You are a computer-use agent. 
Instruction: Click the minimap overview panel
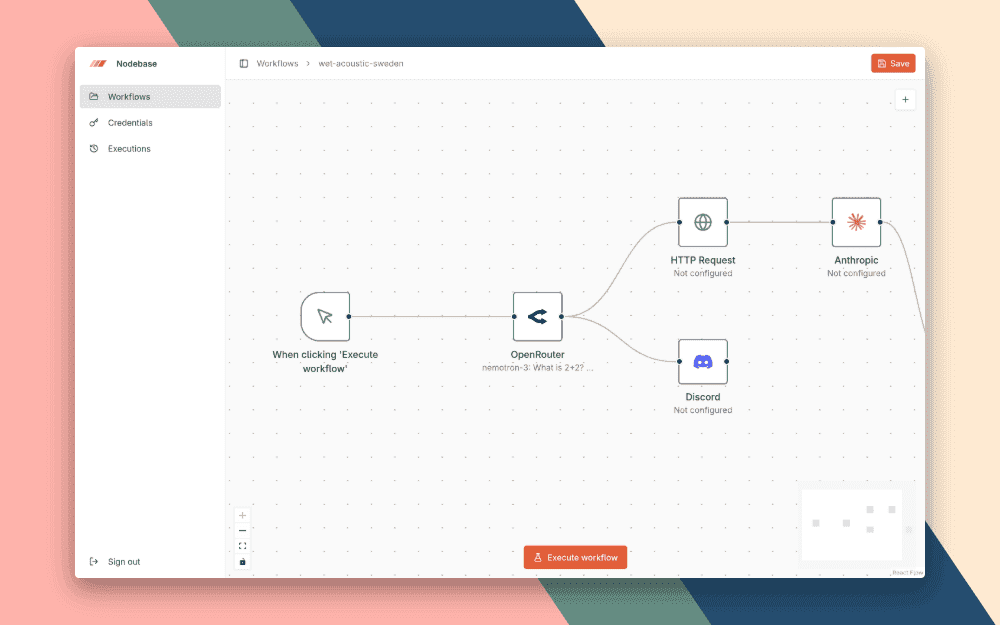point(858,525)
